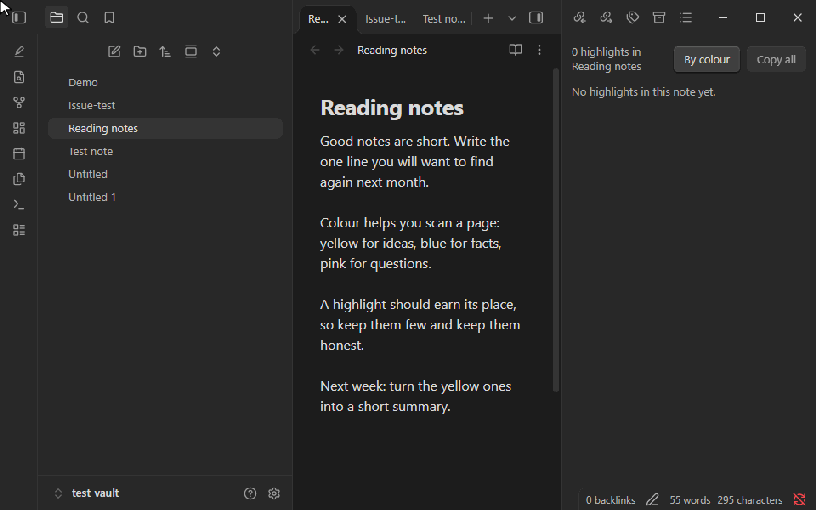Open the Issue-test note
This screenshot has height=510, width=816.
165,105
